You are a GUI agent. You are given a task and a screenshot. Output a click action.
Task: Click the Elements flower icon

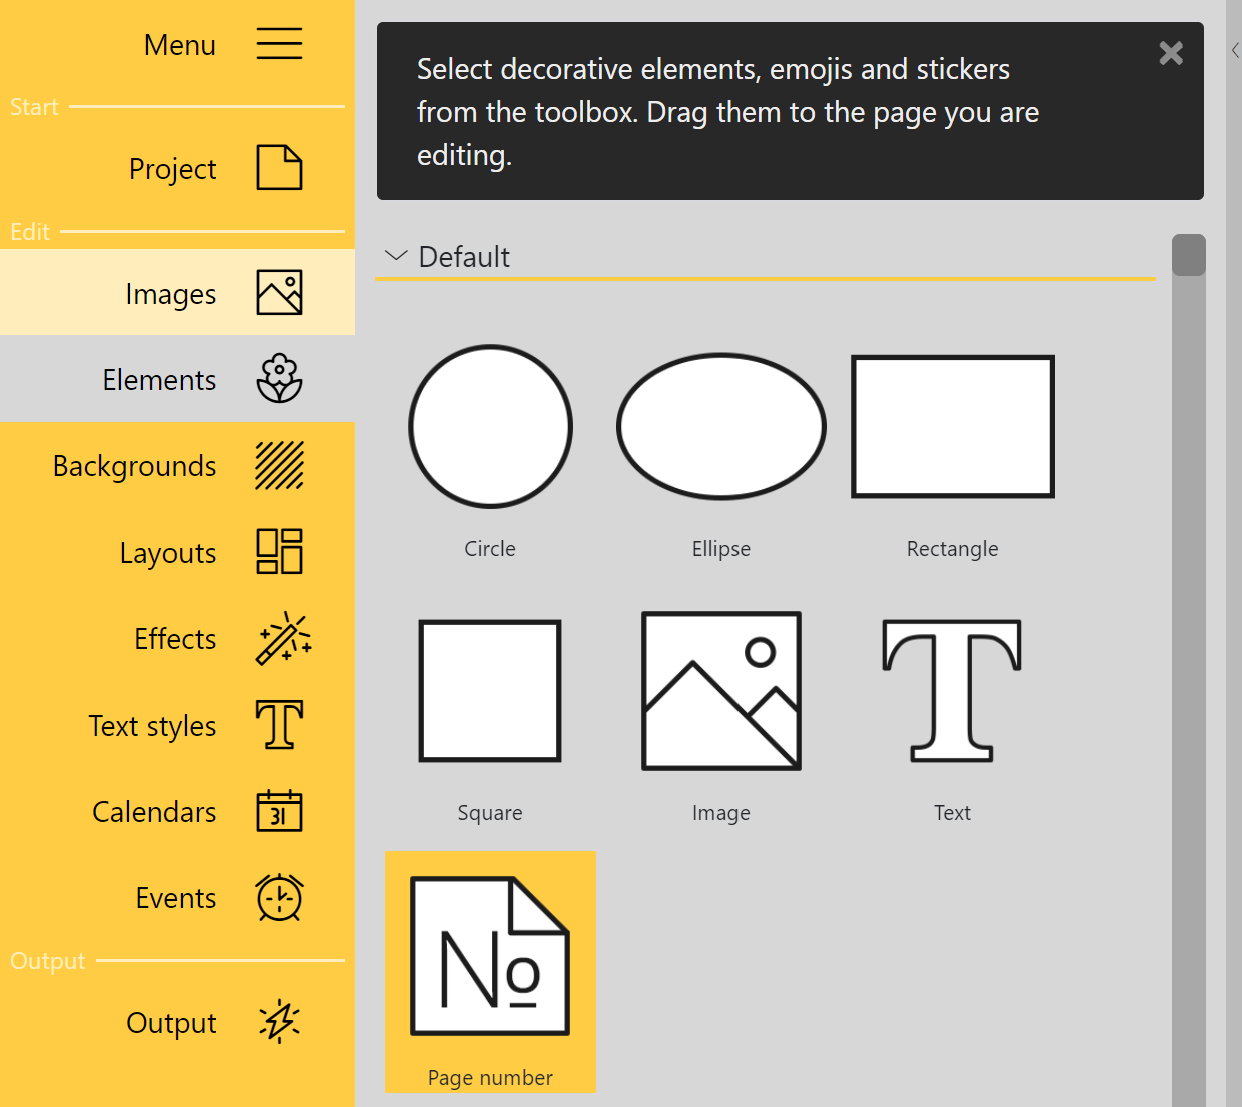click(x=279, y=379)
